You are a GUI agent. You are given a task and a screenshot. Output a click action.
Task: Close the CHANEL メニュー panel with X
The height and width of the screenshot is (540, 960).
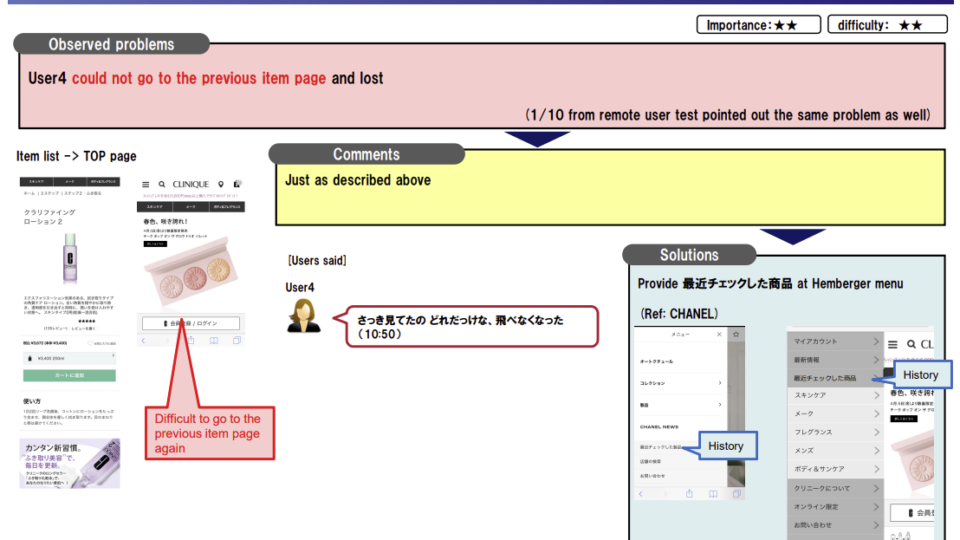(x=719, y=334)
